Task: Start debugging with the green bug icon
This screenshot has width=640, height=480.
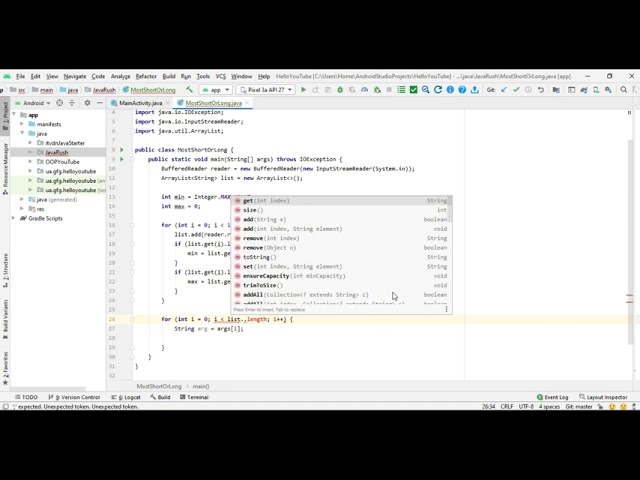Action: [340, 89]
